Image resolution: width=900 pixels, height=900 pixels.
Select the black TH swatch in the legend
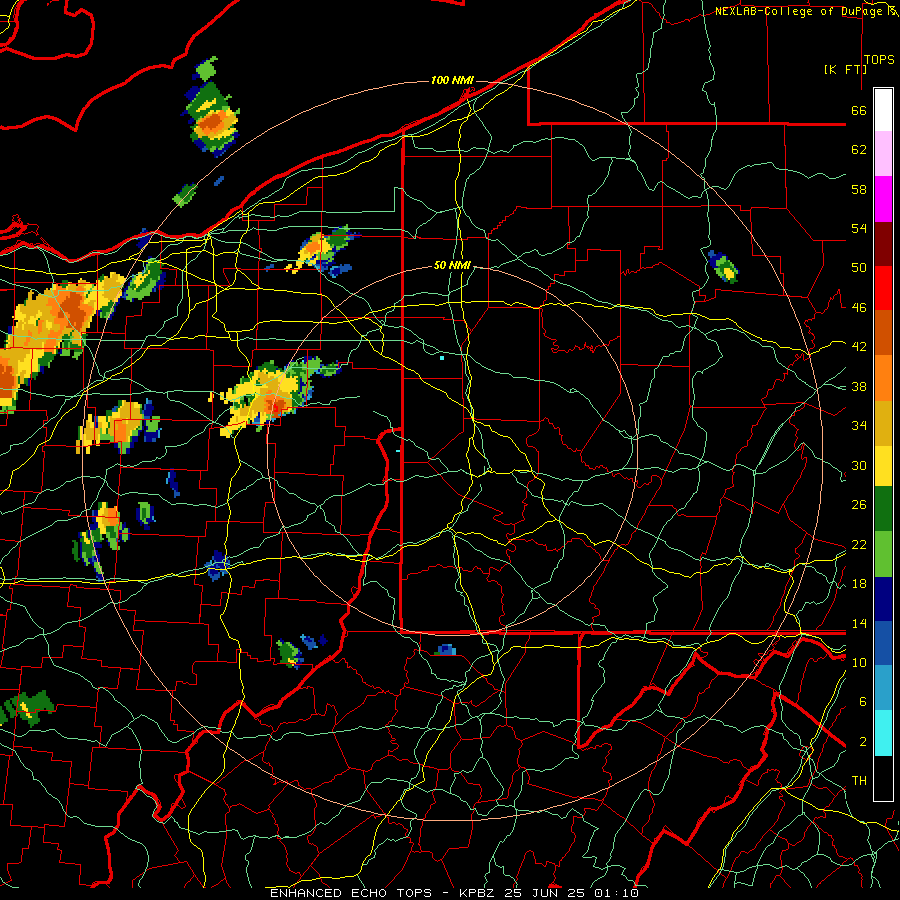(883, 778)
